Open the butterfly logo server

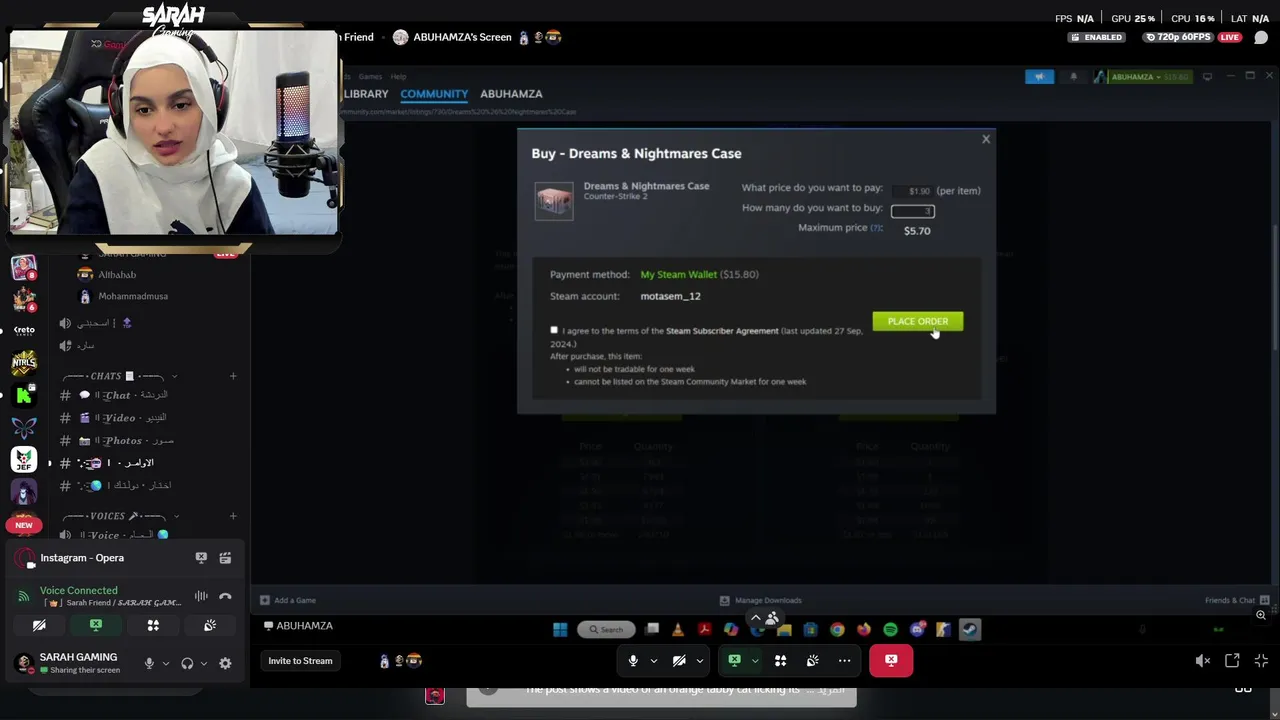(x=24, y=427)
